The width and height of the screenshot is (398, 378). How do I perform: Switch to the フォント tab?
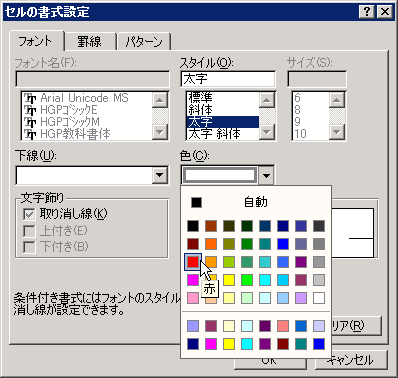[36, 41]
